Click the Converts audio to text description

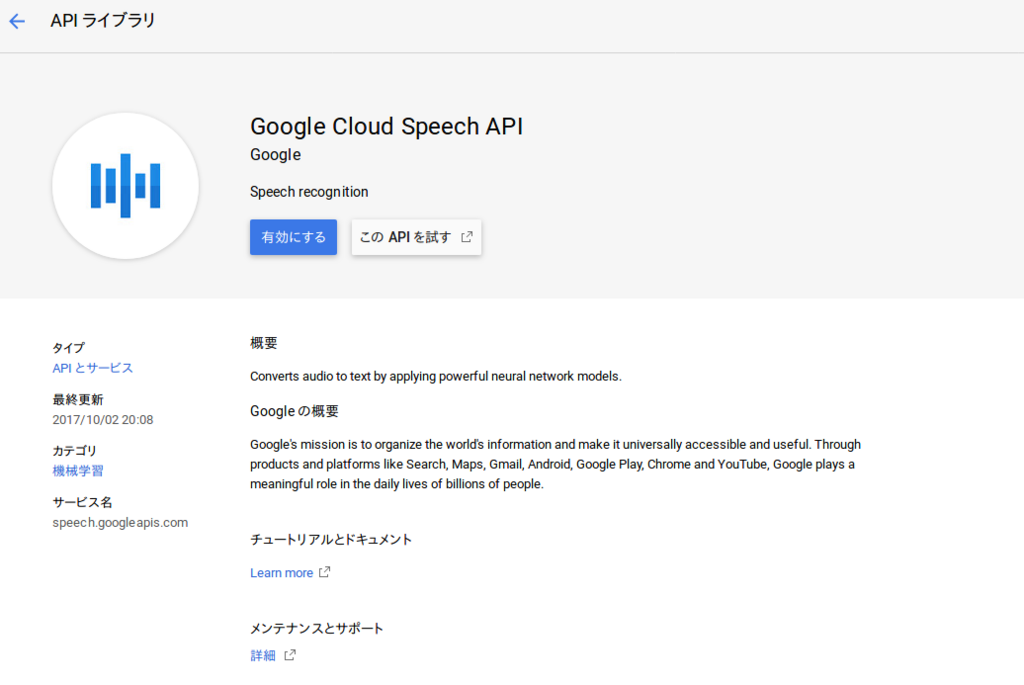(x=435, y=376)
